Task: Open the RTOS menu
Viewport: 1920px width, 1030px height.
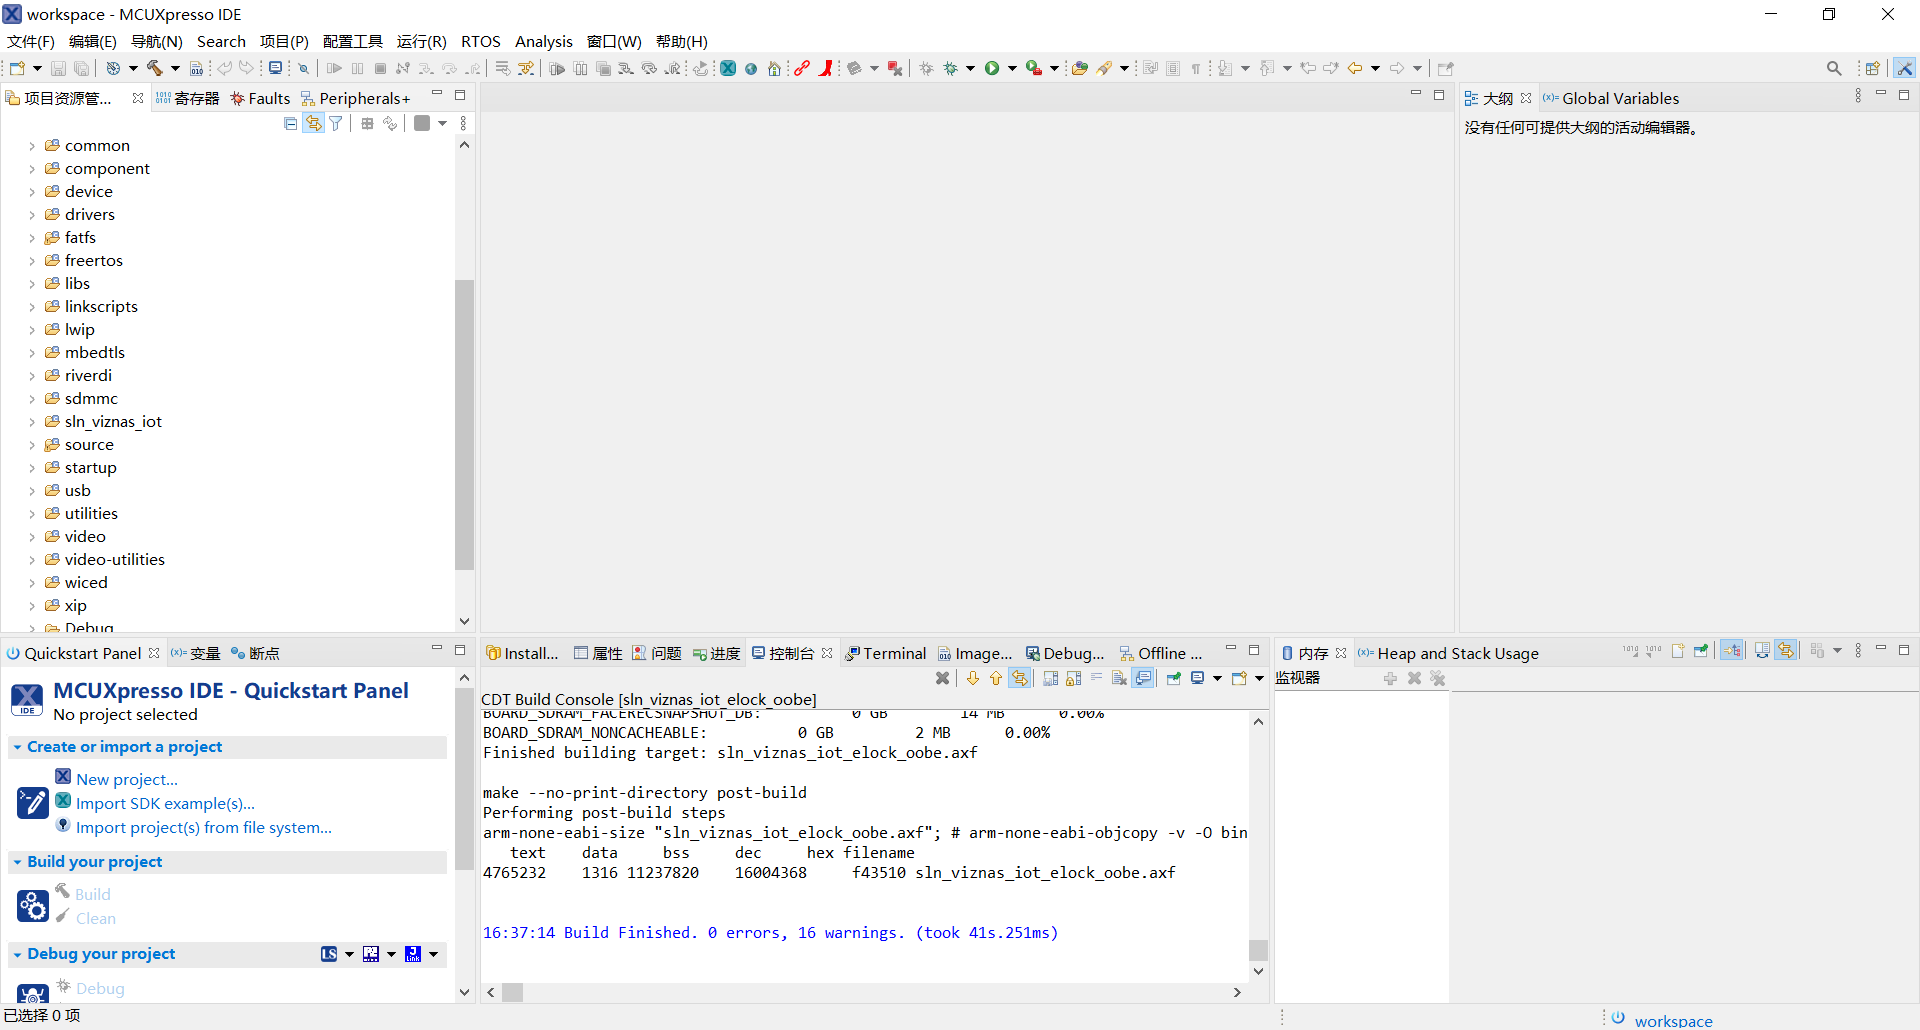Action: pos(481,41)
